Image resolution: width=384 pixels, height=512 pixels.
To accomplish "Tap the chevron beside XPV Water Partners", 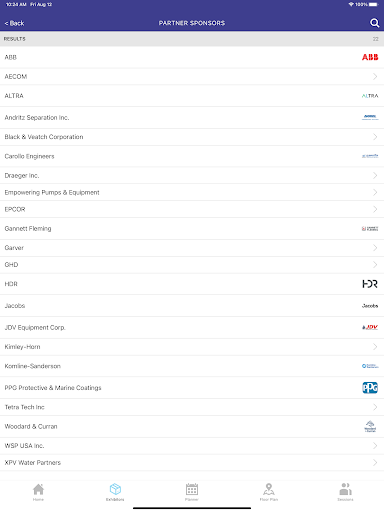I will pos(375,463).
